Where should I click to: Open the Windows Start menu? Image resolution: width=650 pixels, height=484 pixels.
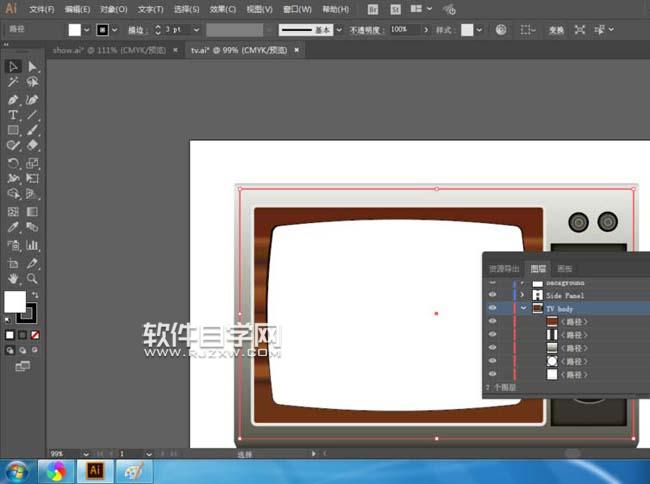click(x=17, y=470)
